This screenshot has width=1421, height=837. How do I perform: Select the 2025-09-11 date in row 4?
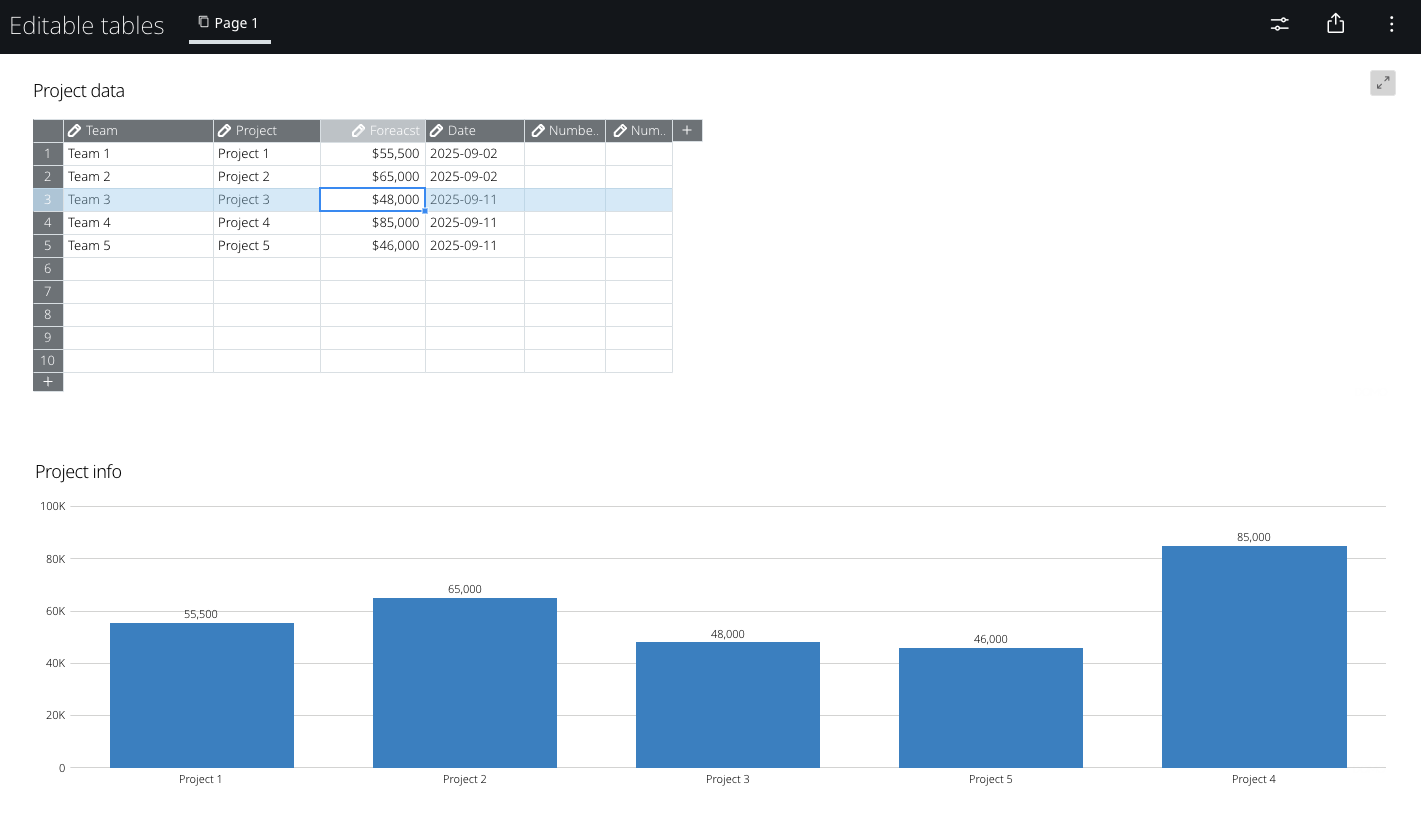[475, 223]
